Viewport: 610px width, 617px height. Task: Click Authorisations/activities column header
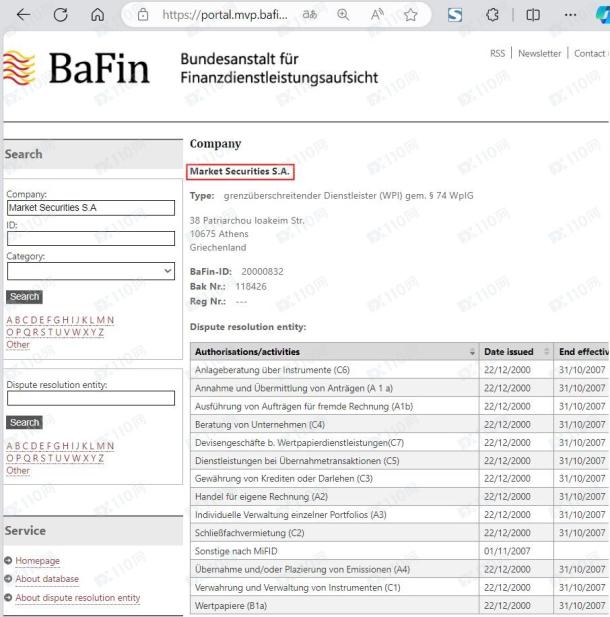click(x=335, y=352)
